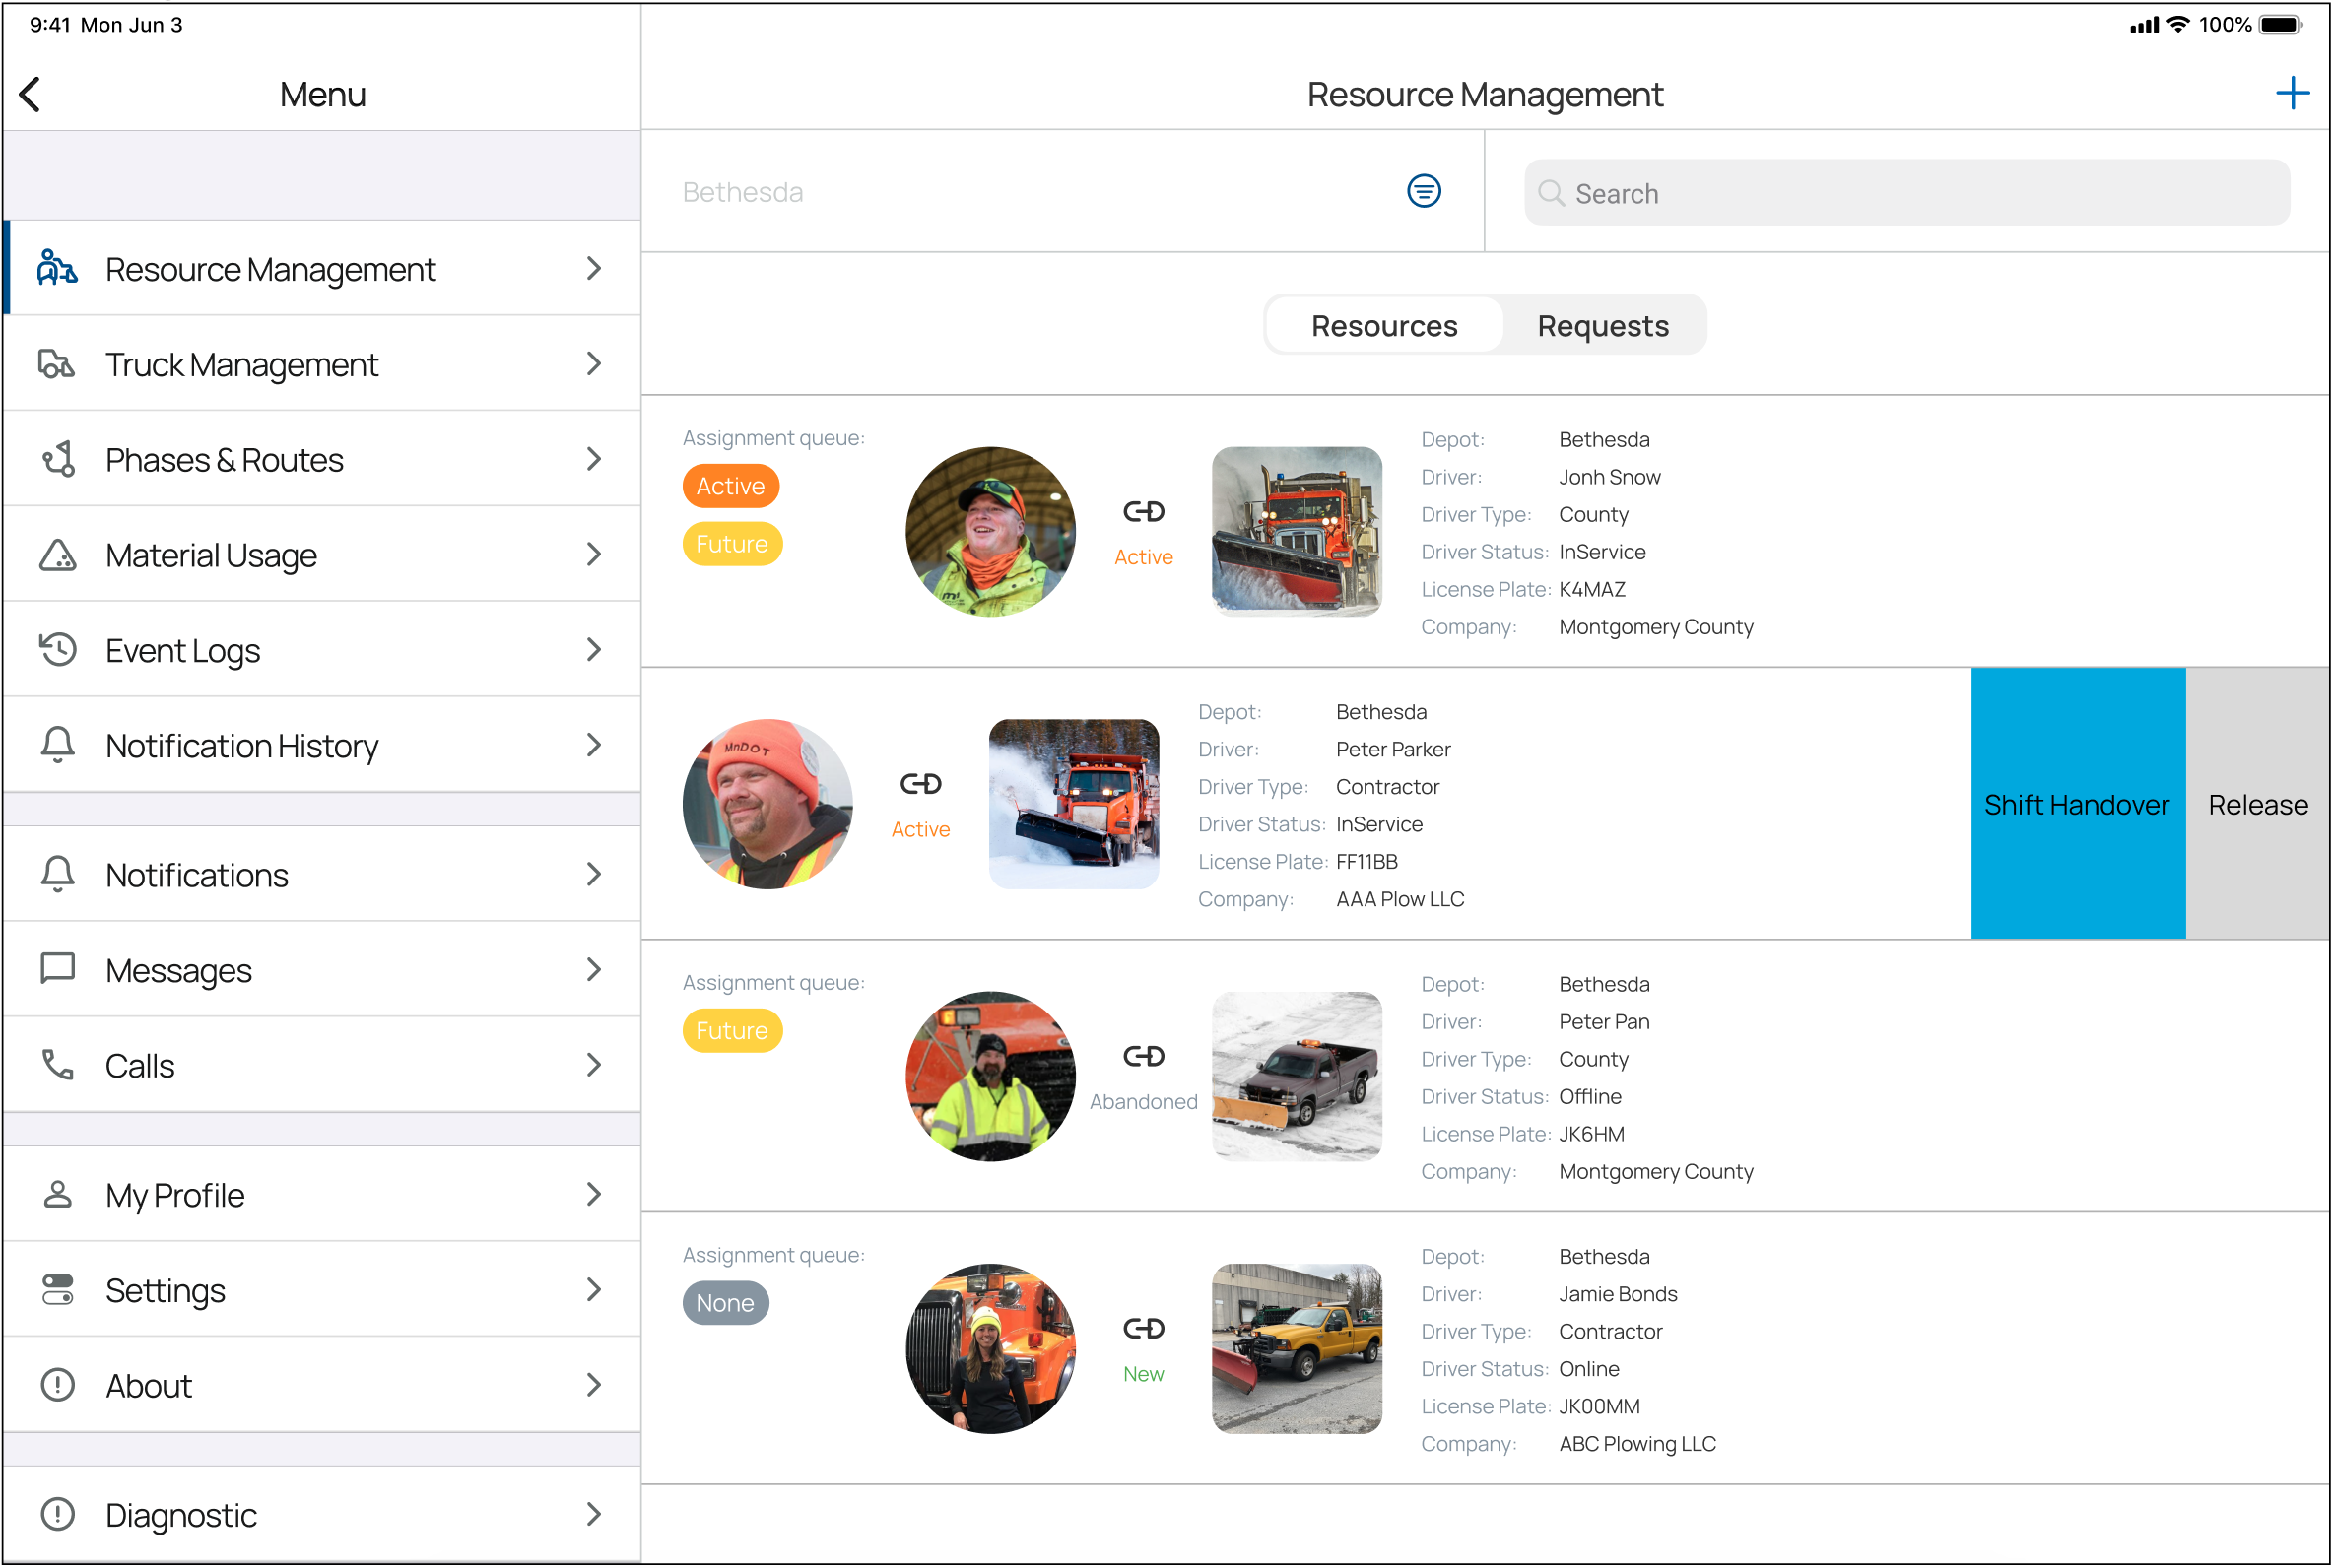Open the depot filter icon next to Bethesda
Screen dimensions: 2333x1568
1423,191
